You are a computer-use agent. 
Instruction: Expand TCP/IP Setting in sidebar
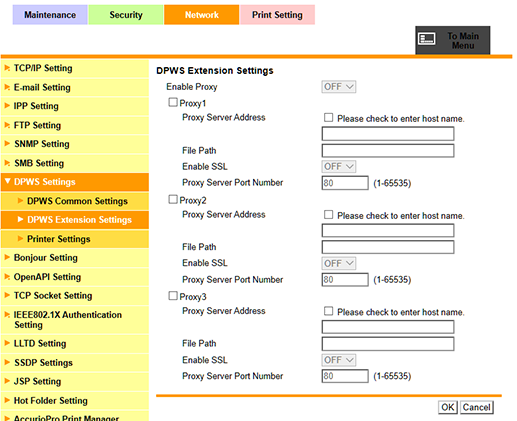tap(75, 68)
